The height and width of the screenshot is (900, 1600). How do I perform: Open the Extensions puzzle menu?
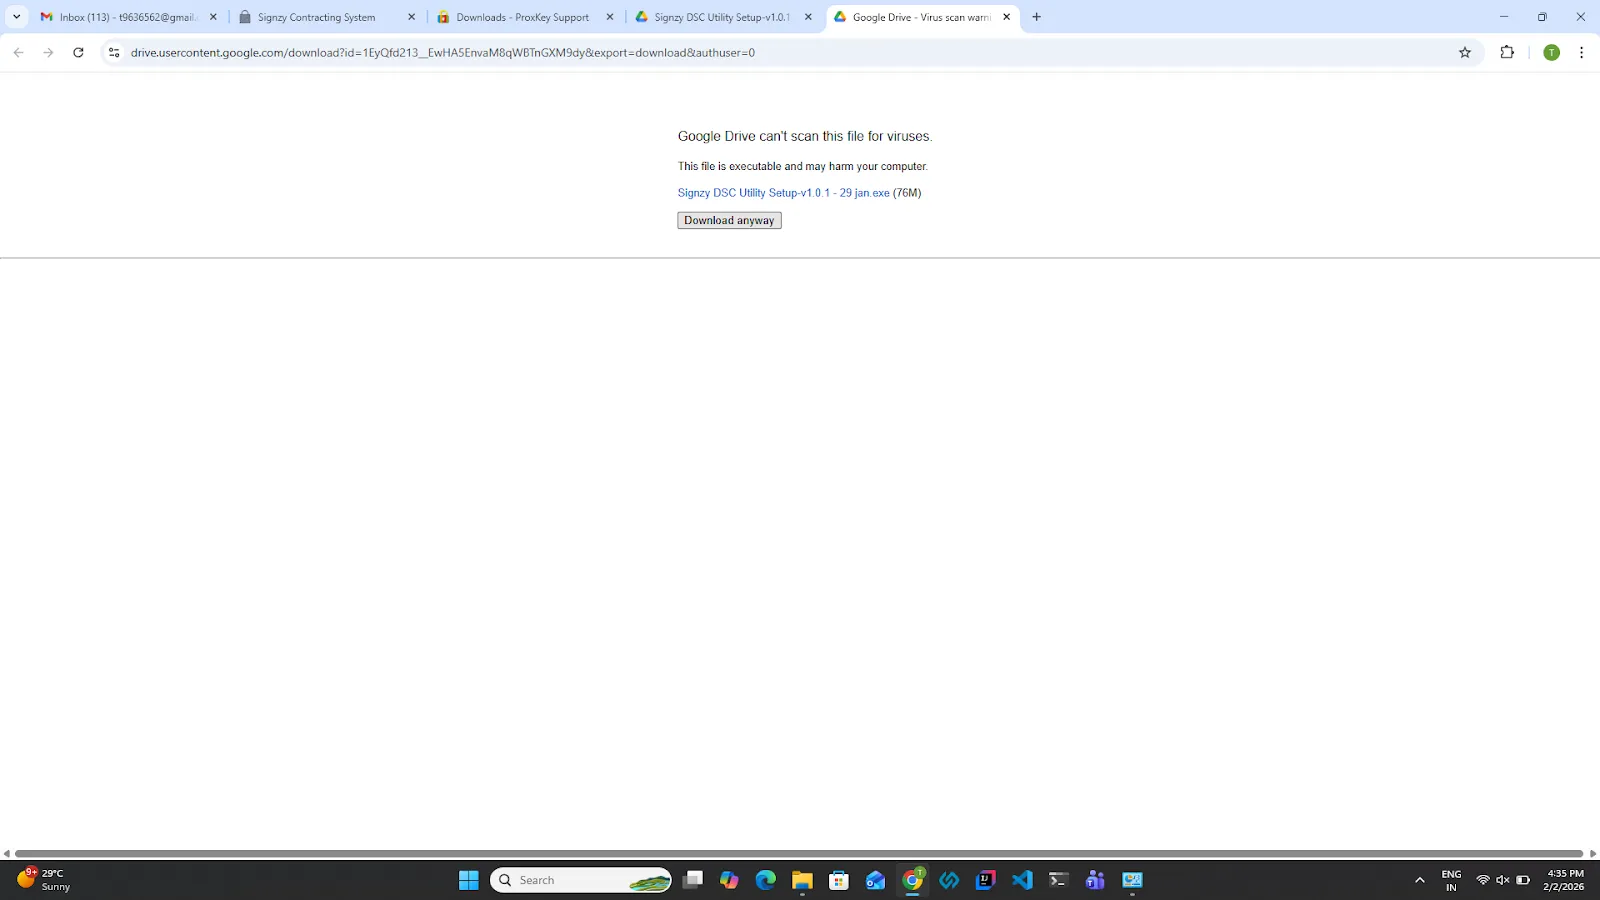1507,53
